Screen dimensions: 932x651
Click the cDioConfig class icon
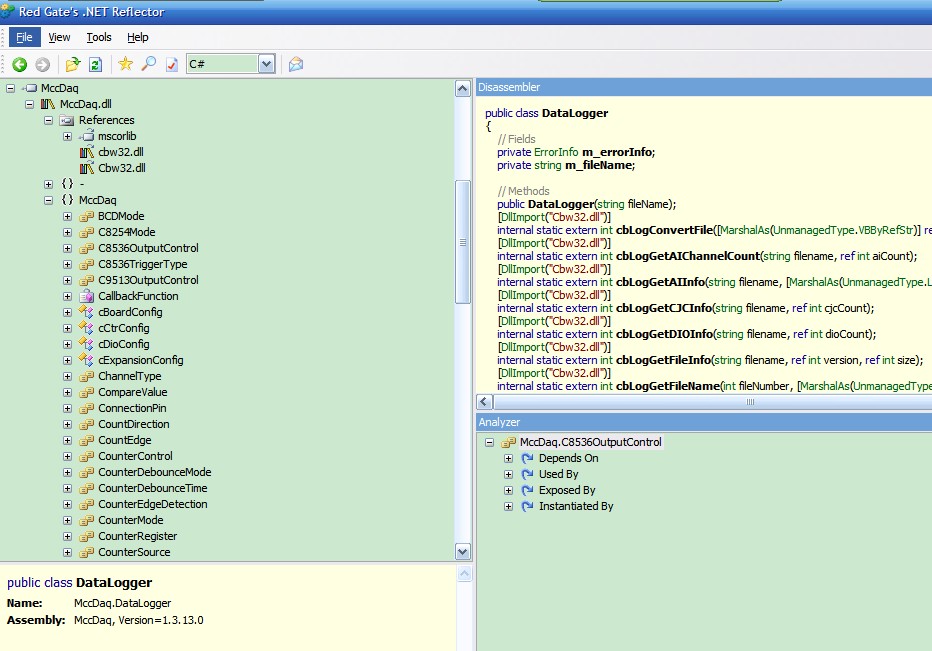pos(87,344)
